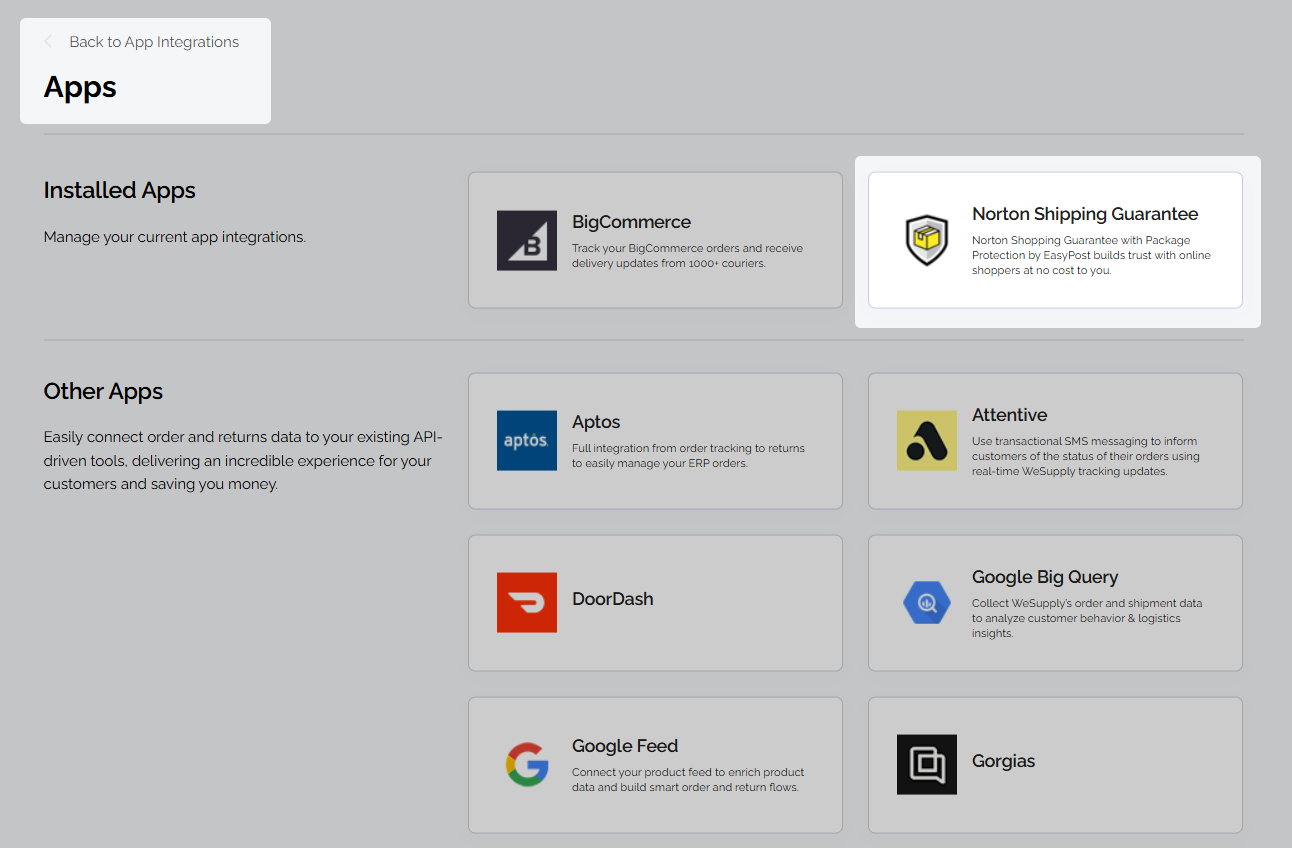Select the Attentive app title

point(1010,415)
